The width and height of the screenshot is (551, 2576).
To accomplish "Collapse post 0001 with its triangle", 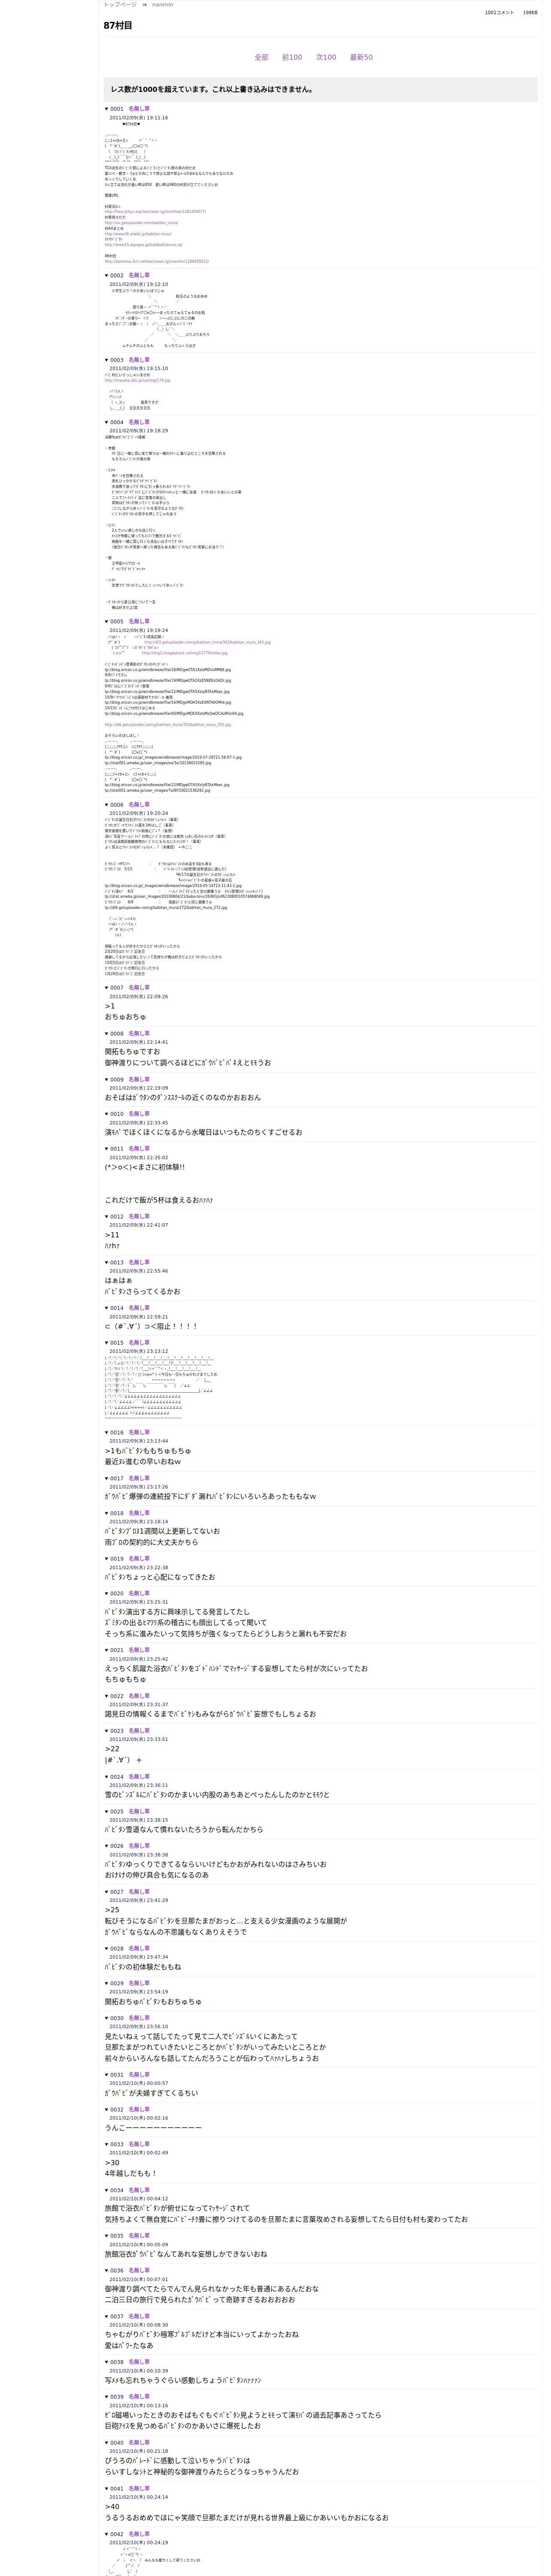I will 107,109.
